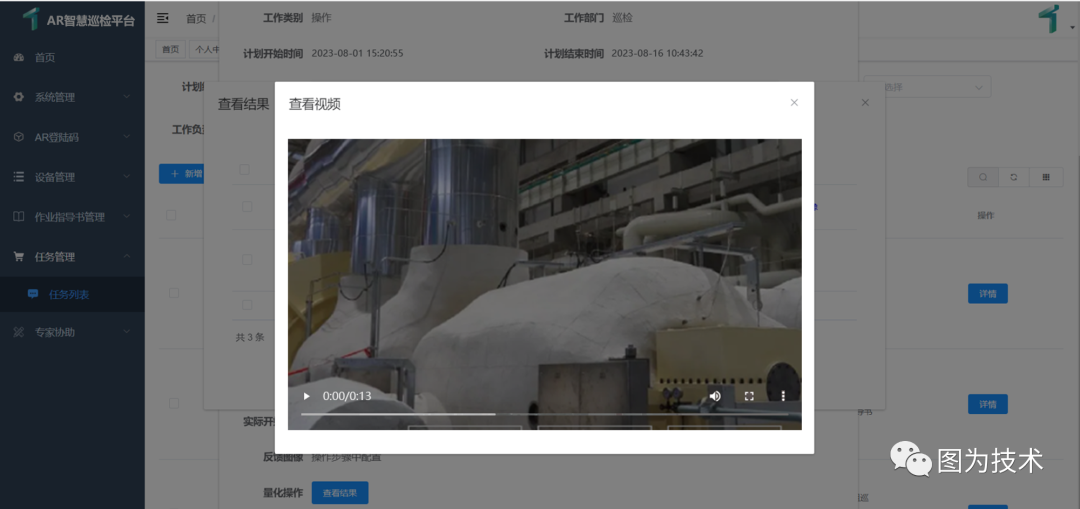Click the 系统管理 gear icon
Viewport: 1080px width, 509px height.
[19, 97]
